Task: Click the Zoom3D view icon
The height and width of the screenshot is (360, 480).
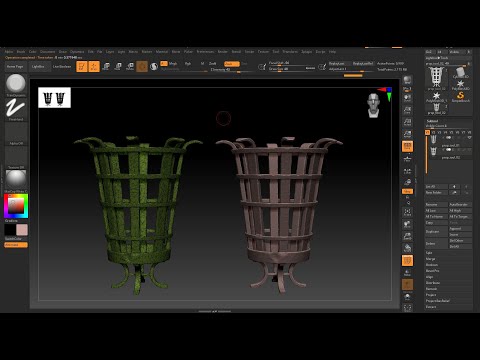Action: tap(407, 236)
